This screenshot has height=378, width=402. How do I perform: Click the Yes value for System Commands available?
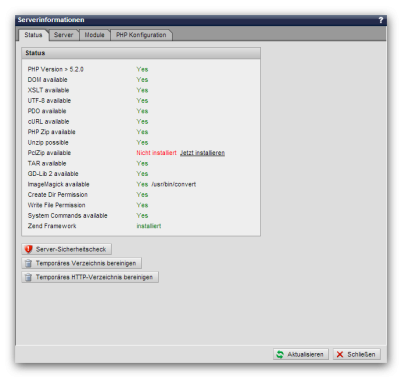pos(142,216)
